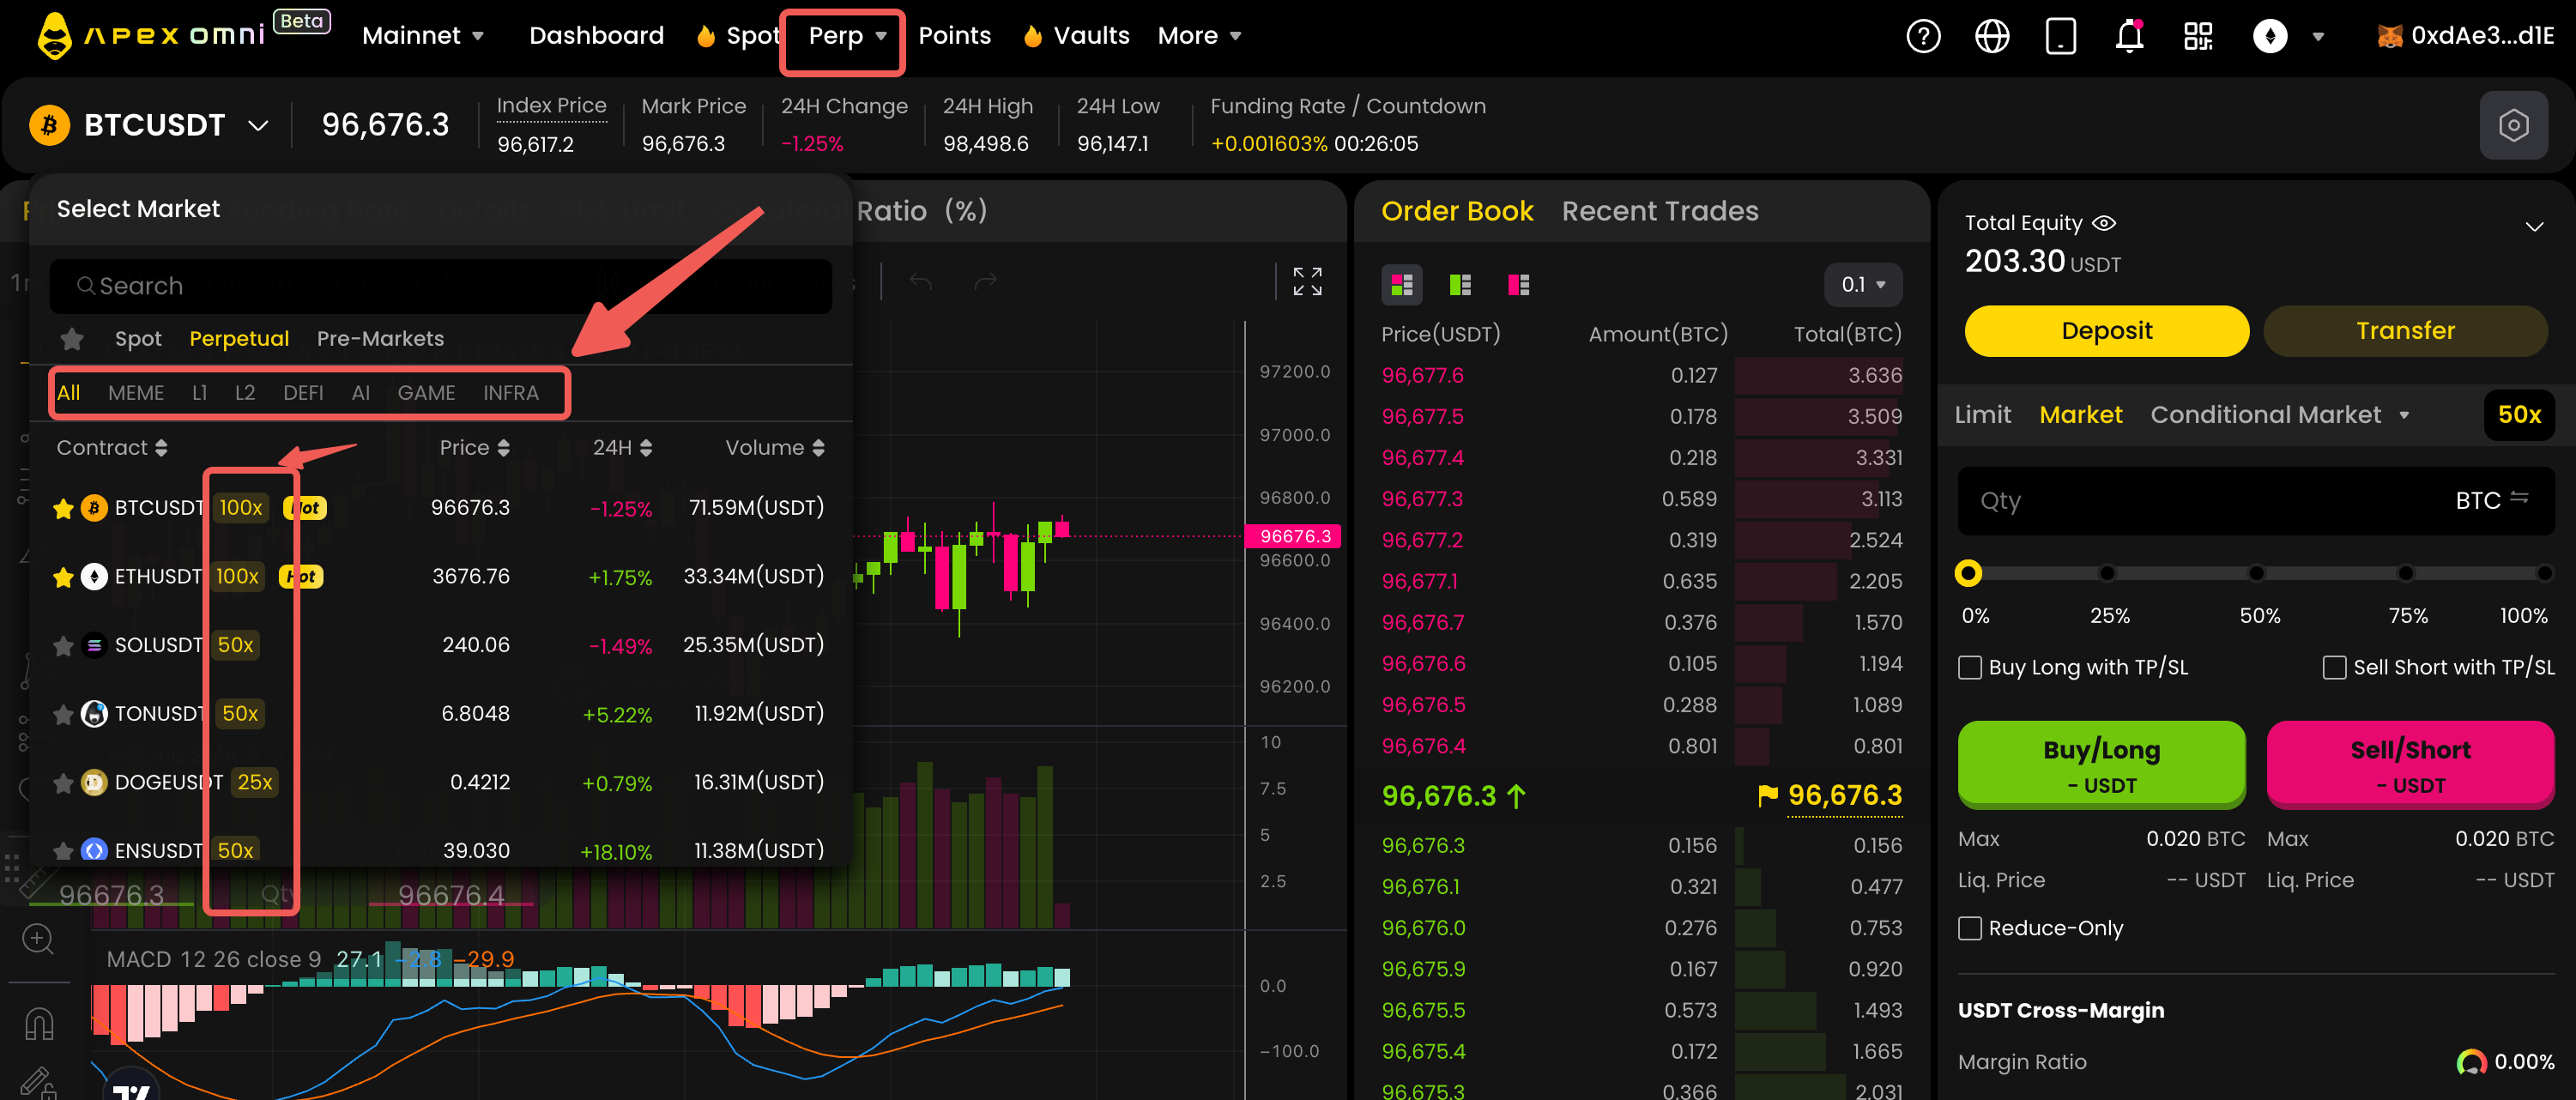Viewport: 2576px width, 1100px height.
Task: Show combined order book view
Action: (x=1402, y=285)
